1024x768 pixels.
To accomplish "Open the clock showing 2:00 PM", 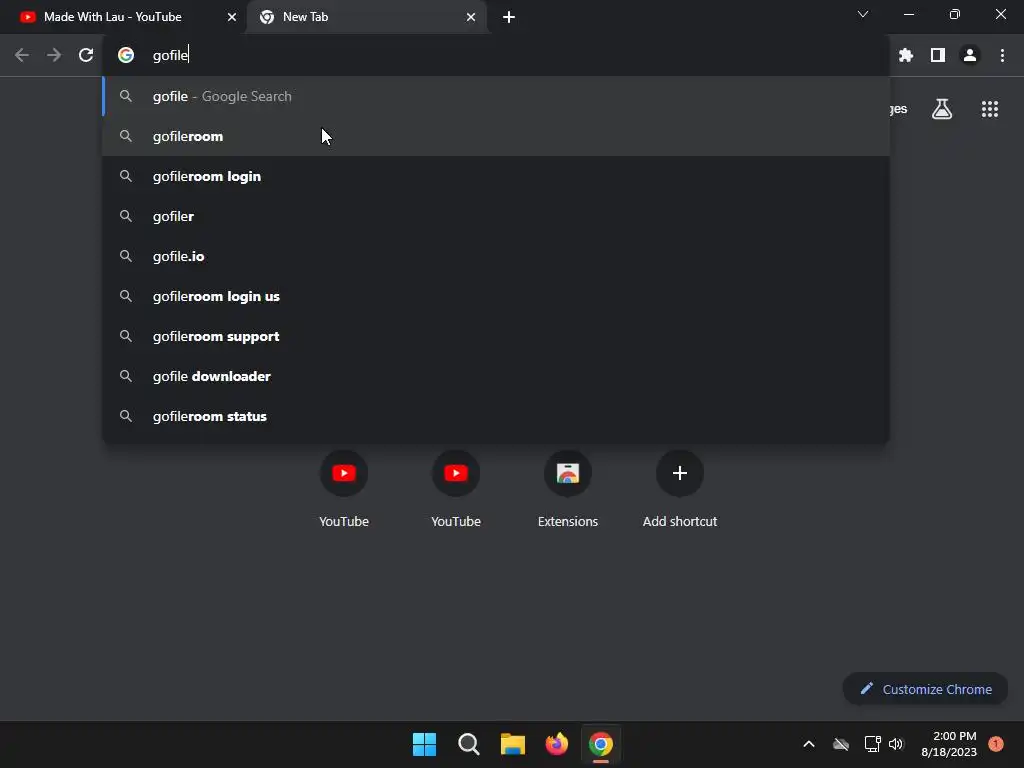I will click(949, 744).
